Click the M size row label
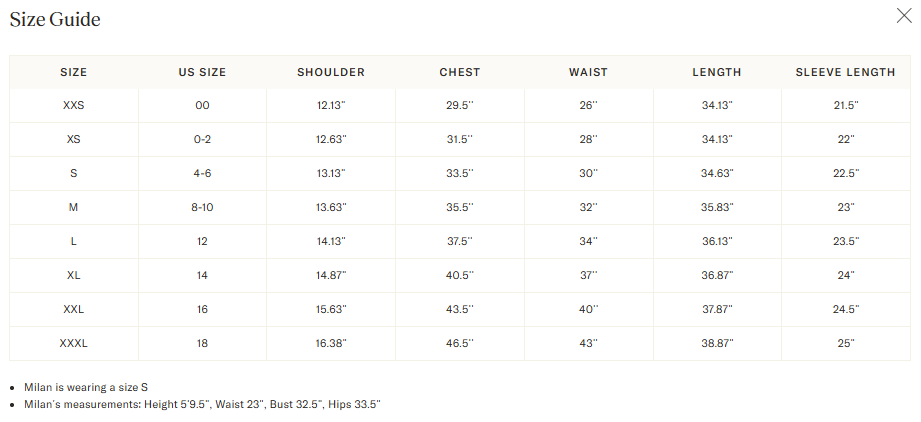The image size is (921, 422). 74,207
